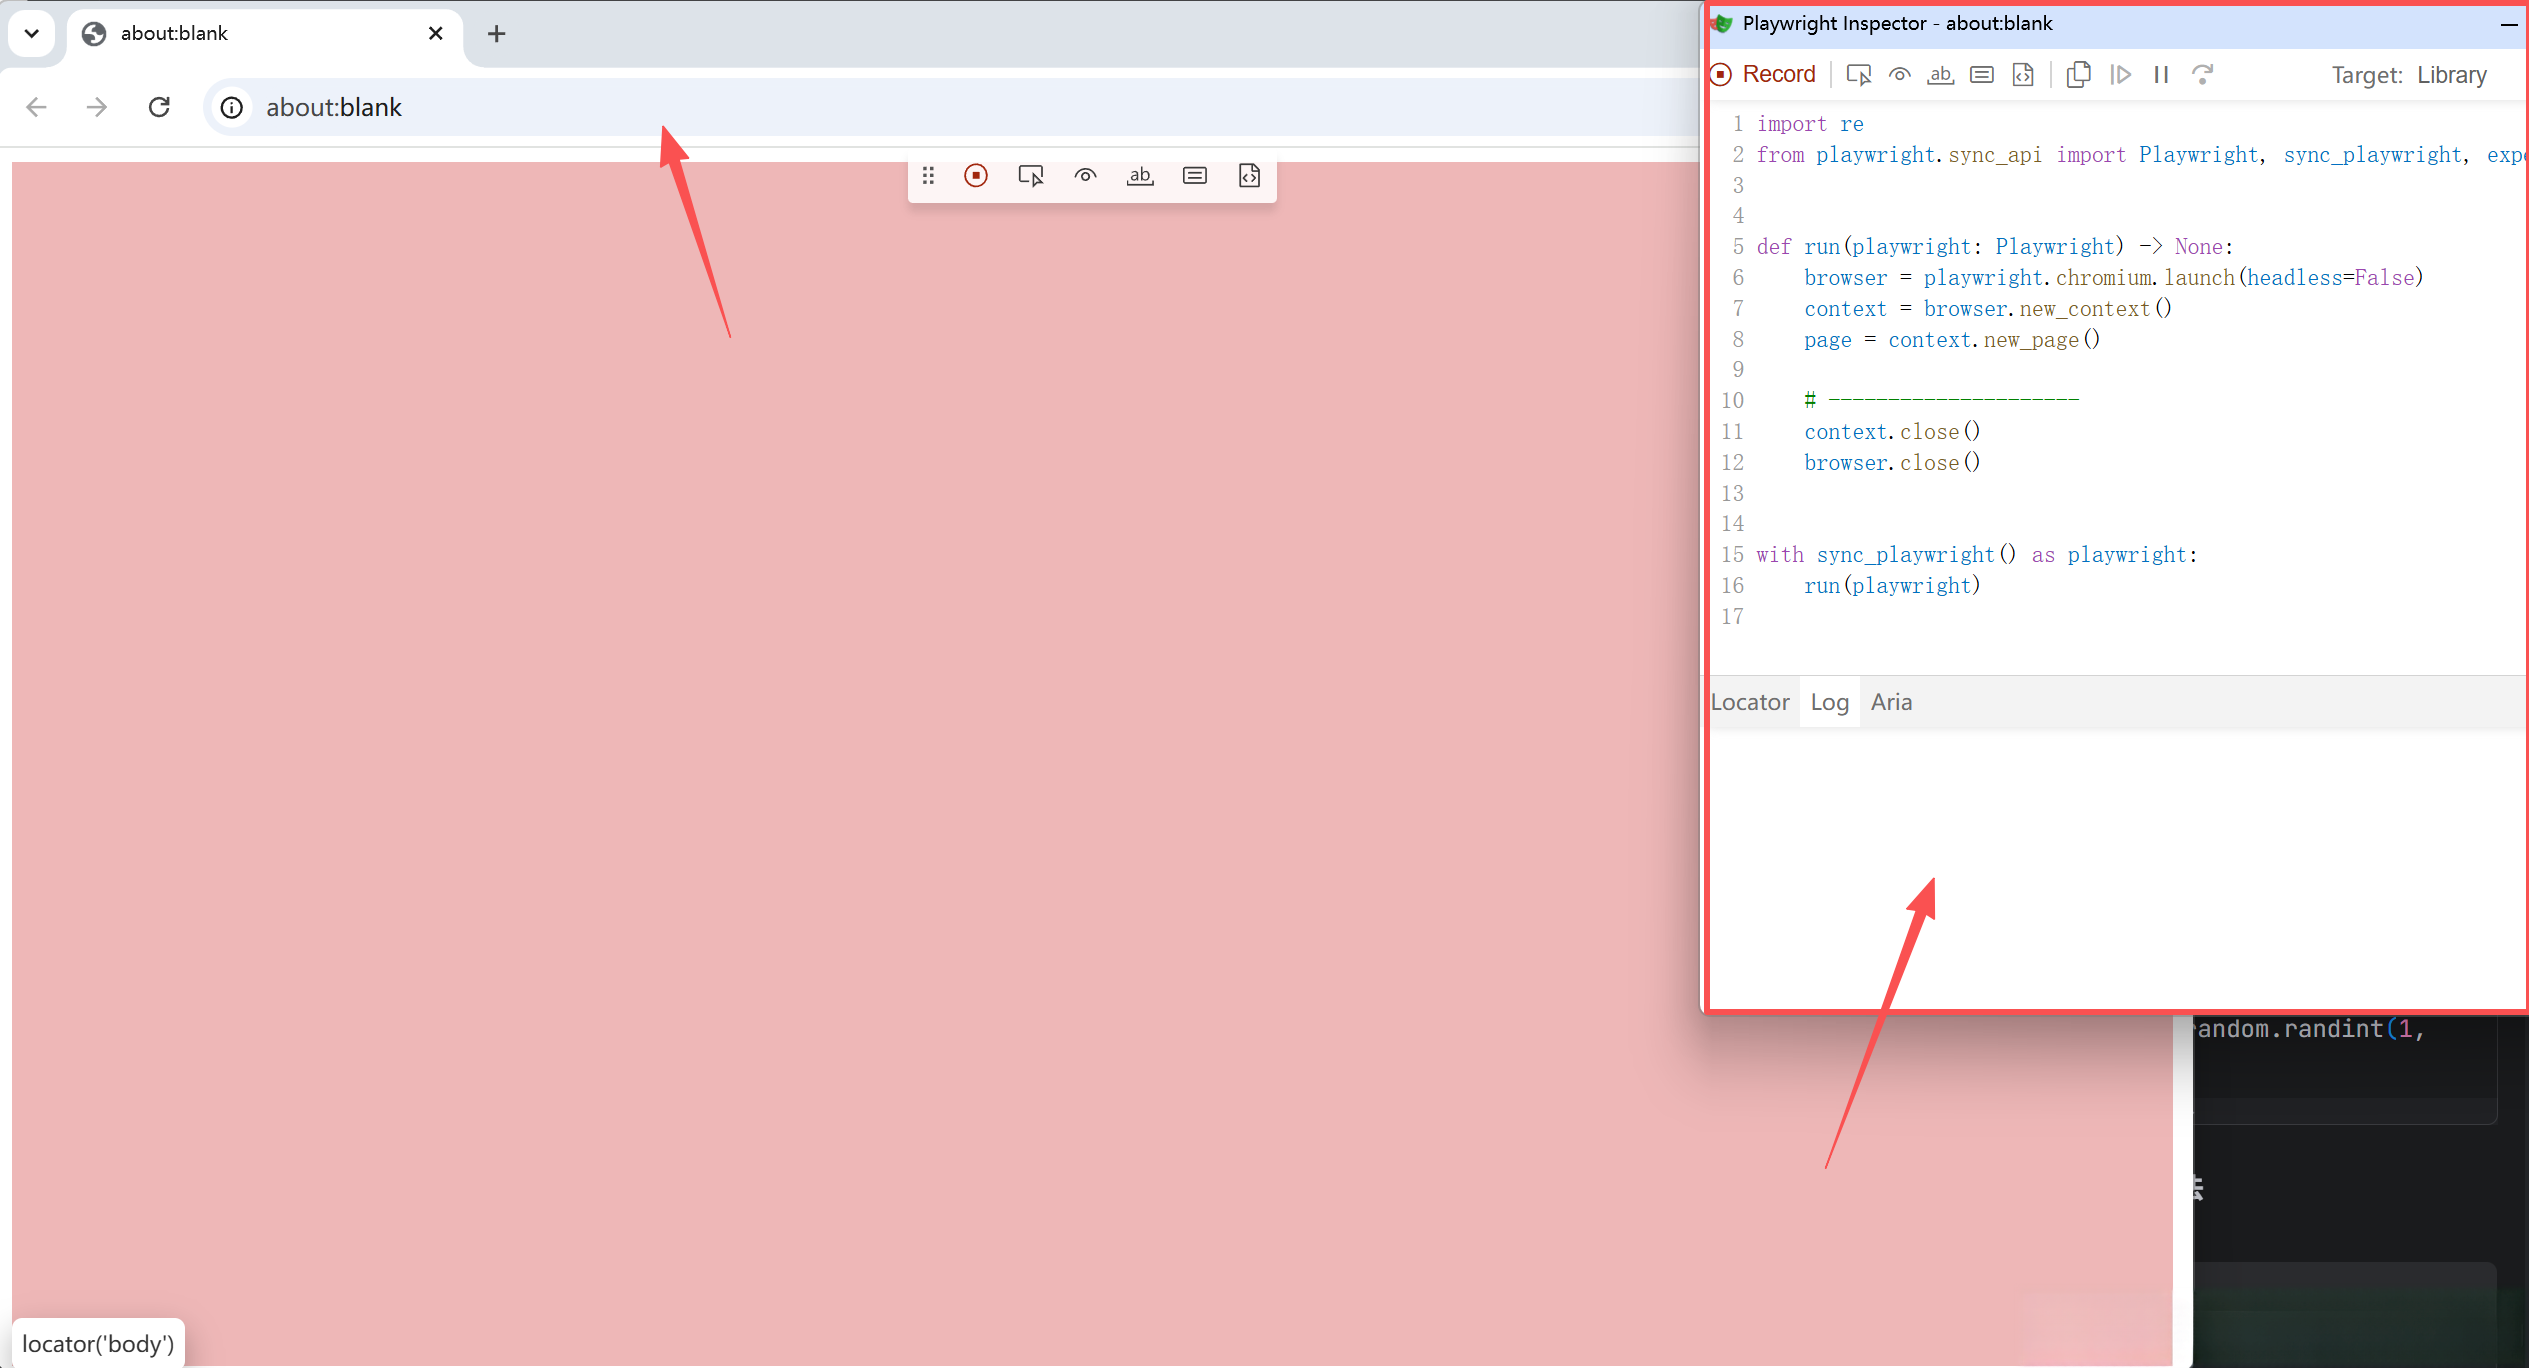
Task: Open the Target Library dropdown
Action: click(x=2450, y=75)
